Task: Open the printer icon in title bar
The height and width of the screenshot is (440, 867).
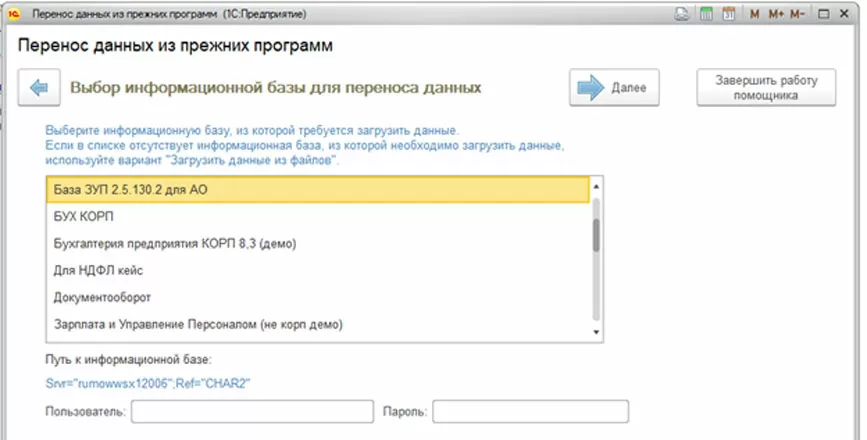Action: (x=682, y=14)
